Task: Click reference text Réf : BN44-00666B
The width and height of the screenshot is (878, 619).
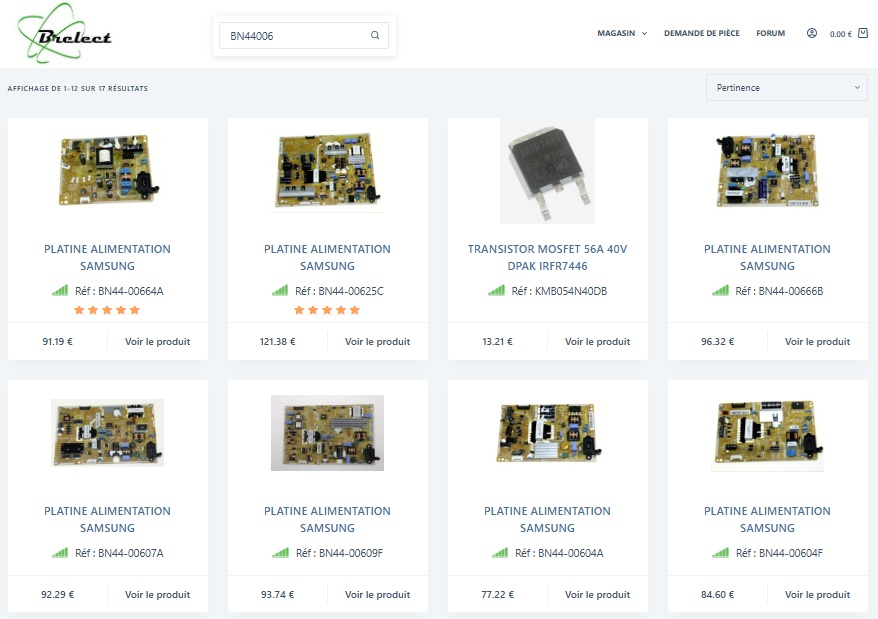Action: pyautogui.click(x=779, y=291)
